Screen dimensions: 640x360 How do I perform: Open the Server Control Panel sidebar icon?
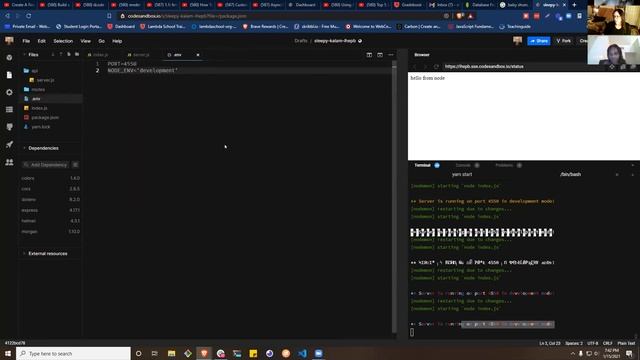coord(9,109)
